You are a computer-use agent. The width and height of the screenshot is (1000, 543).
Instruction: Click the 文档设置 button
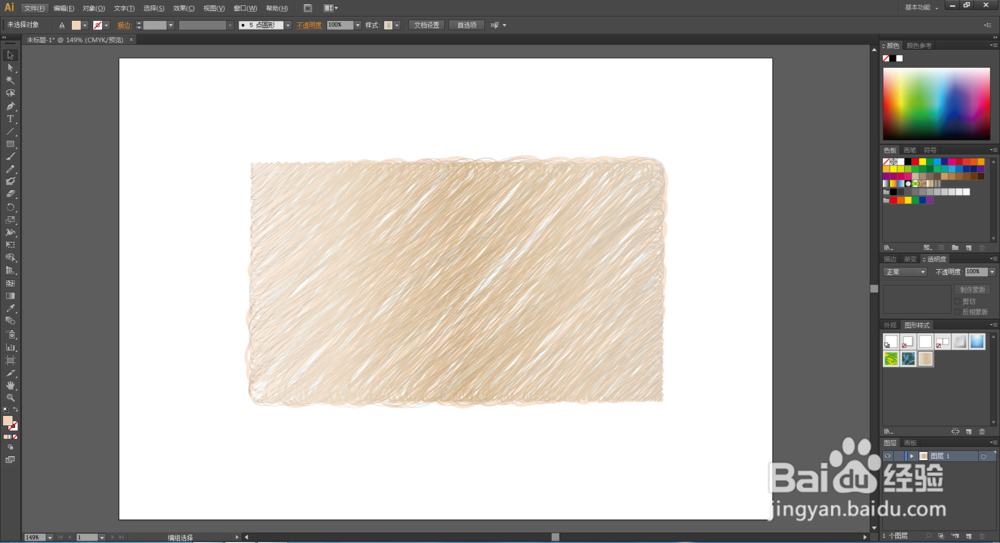427,26
